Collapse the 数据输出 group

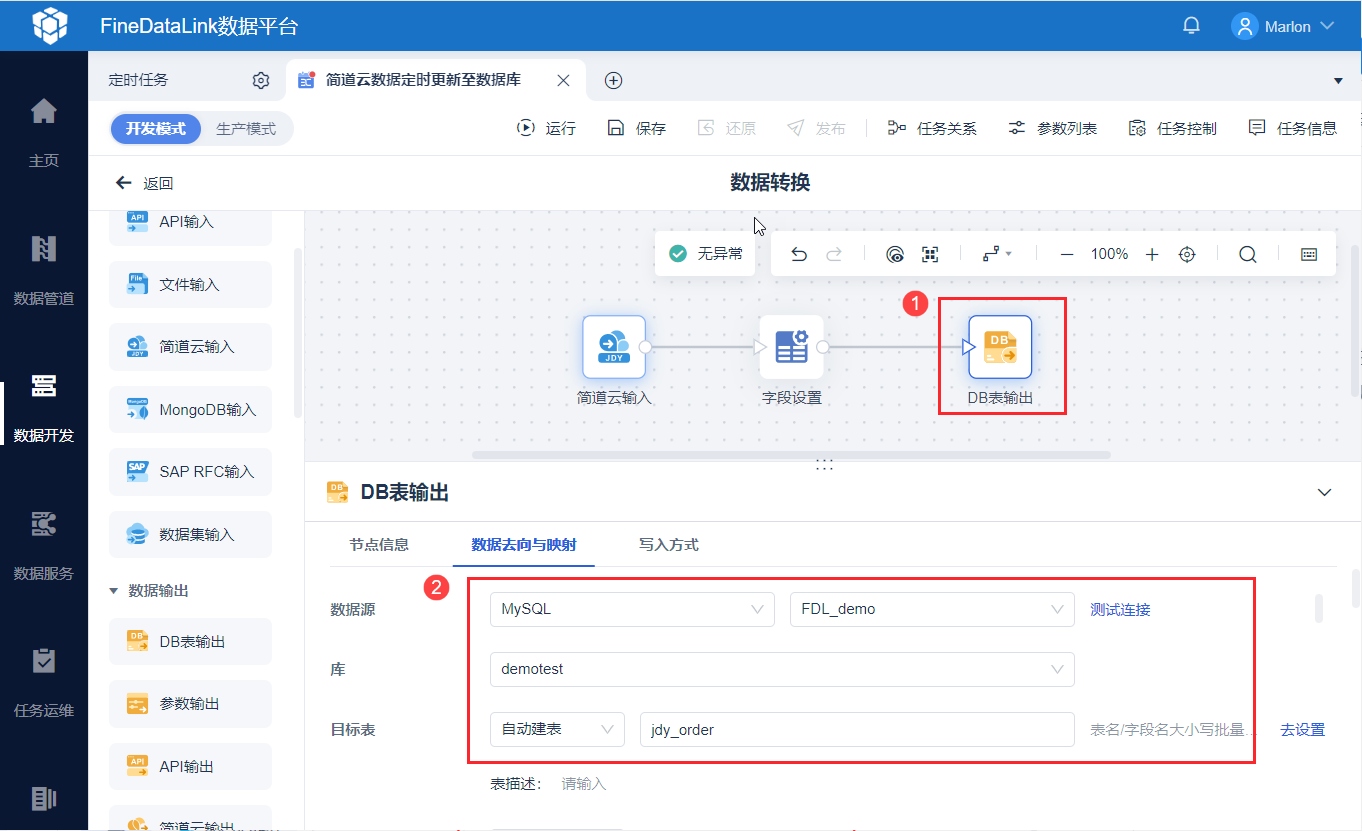(113, 591)
